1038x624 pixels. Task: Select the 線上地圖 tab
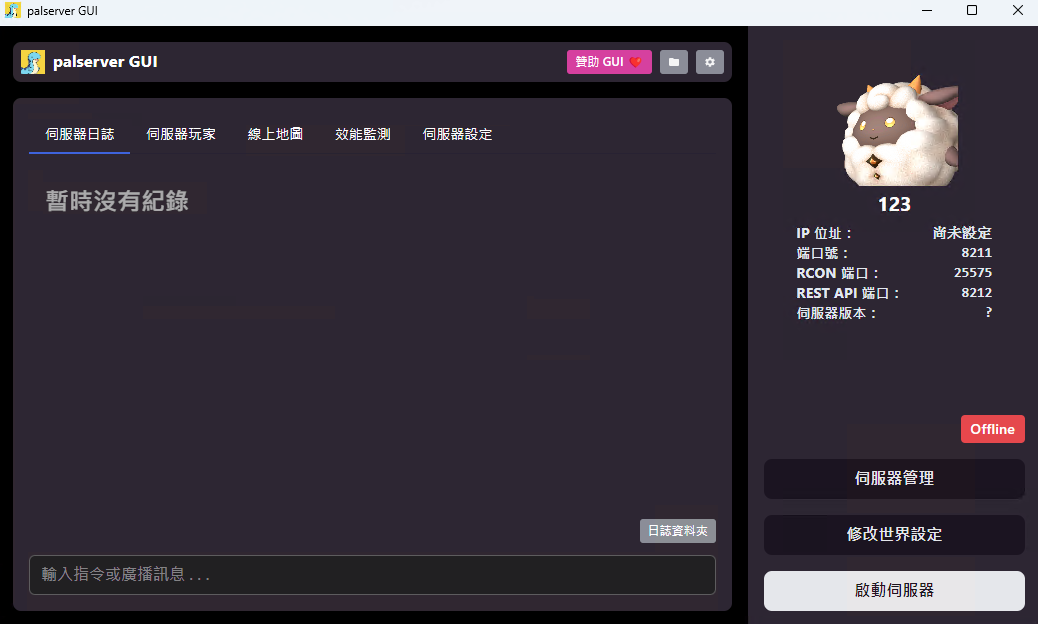(275, 134)
